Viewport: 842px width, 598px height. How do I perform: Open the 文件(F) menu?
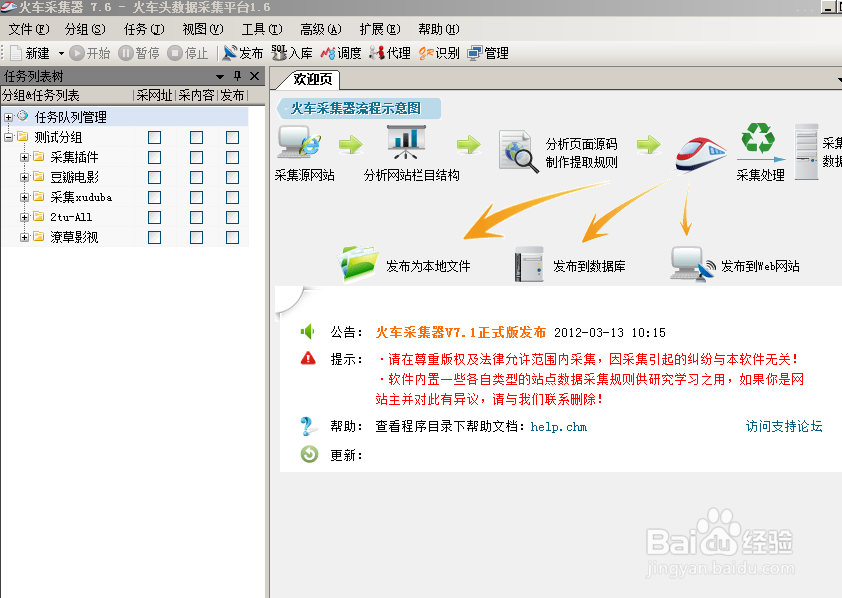click(x=29, y=29)
